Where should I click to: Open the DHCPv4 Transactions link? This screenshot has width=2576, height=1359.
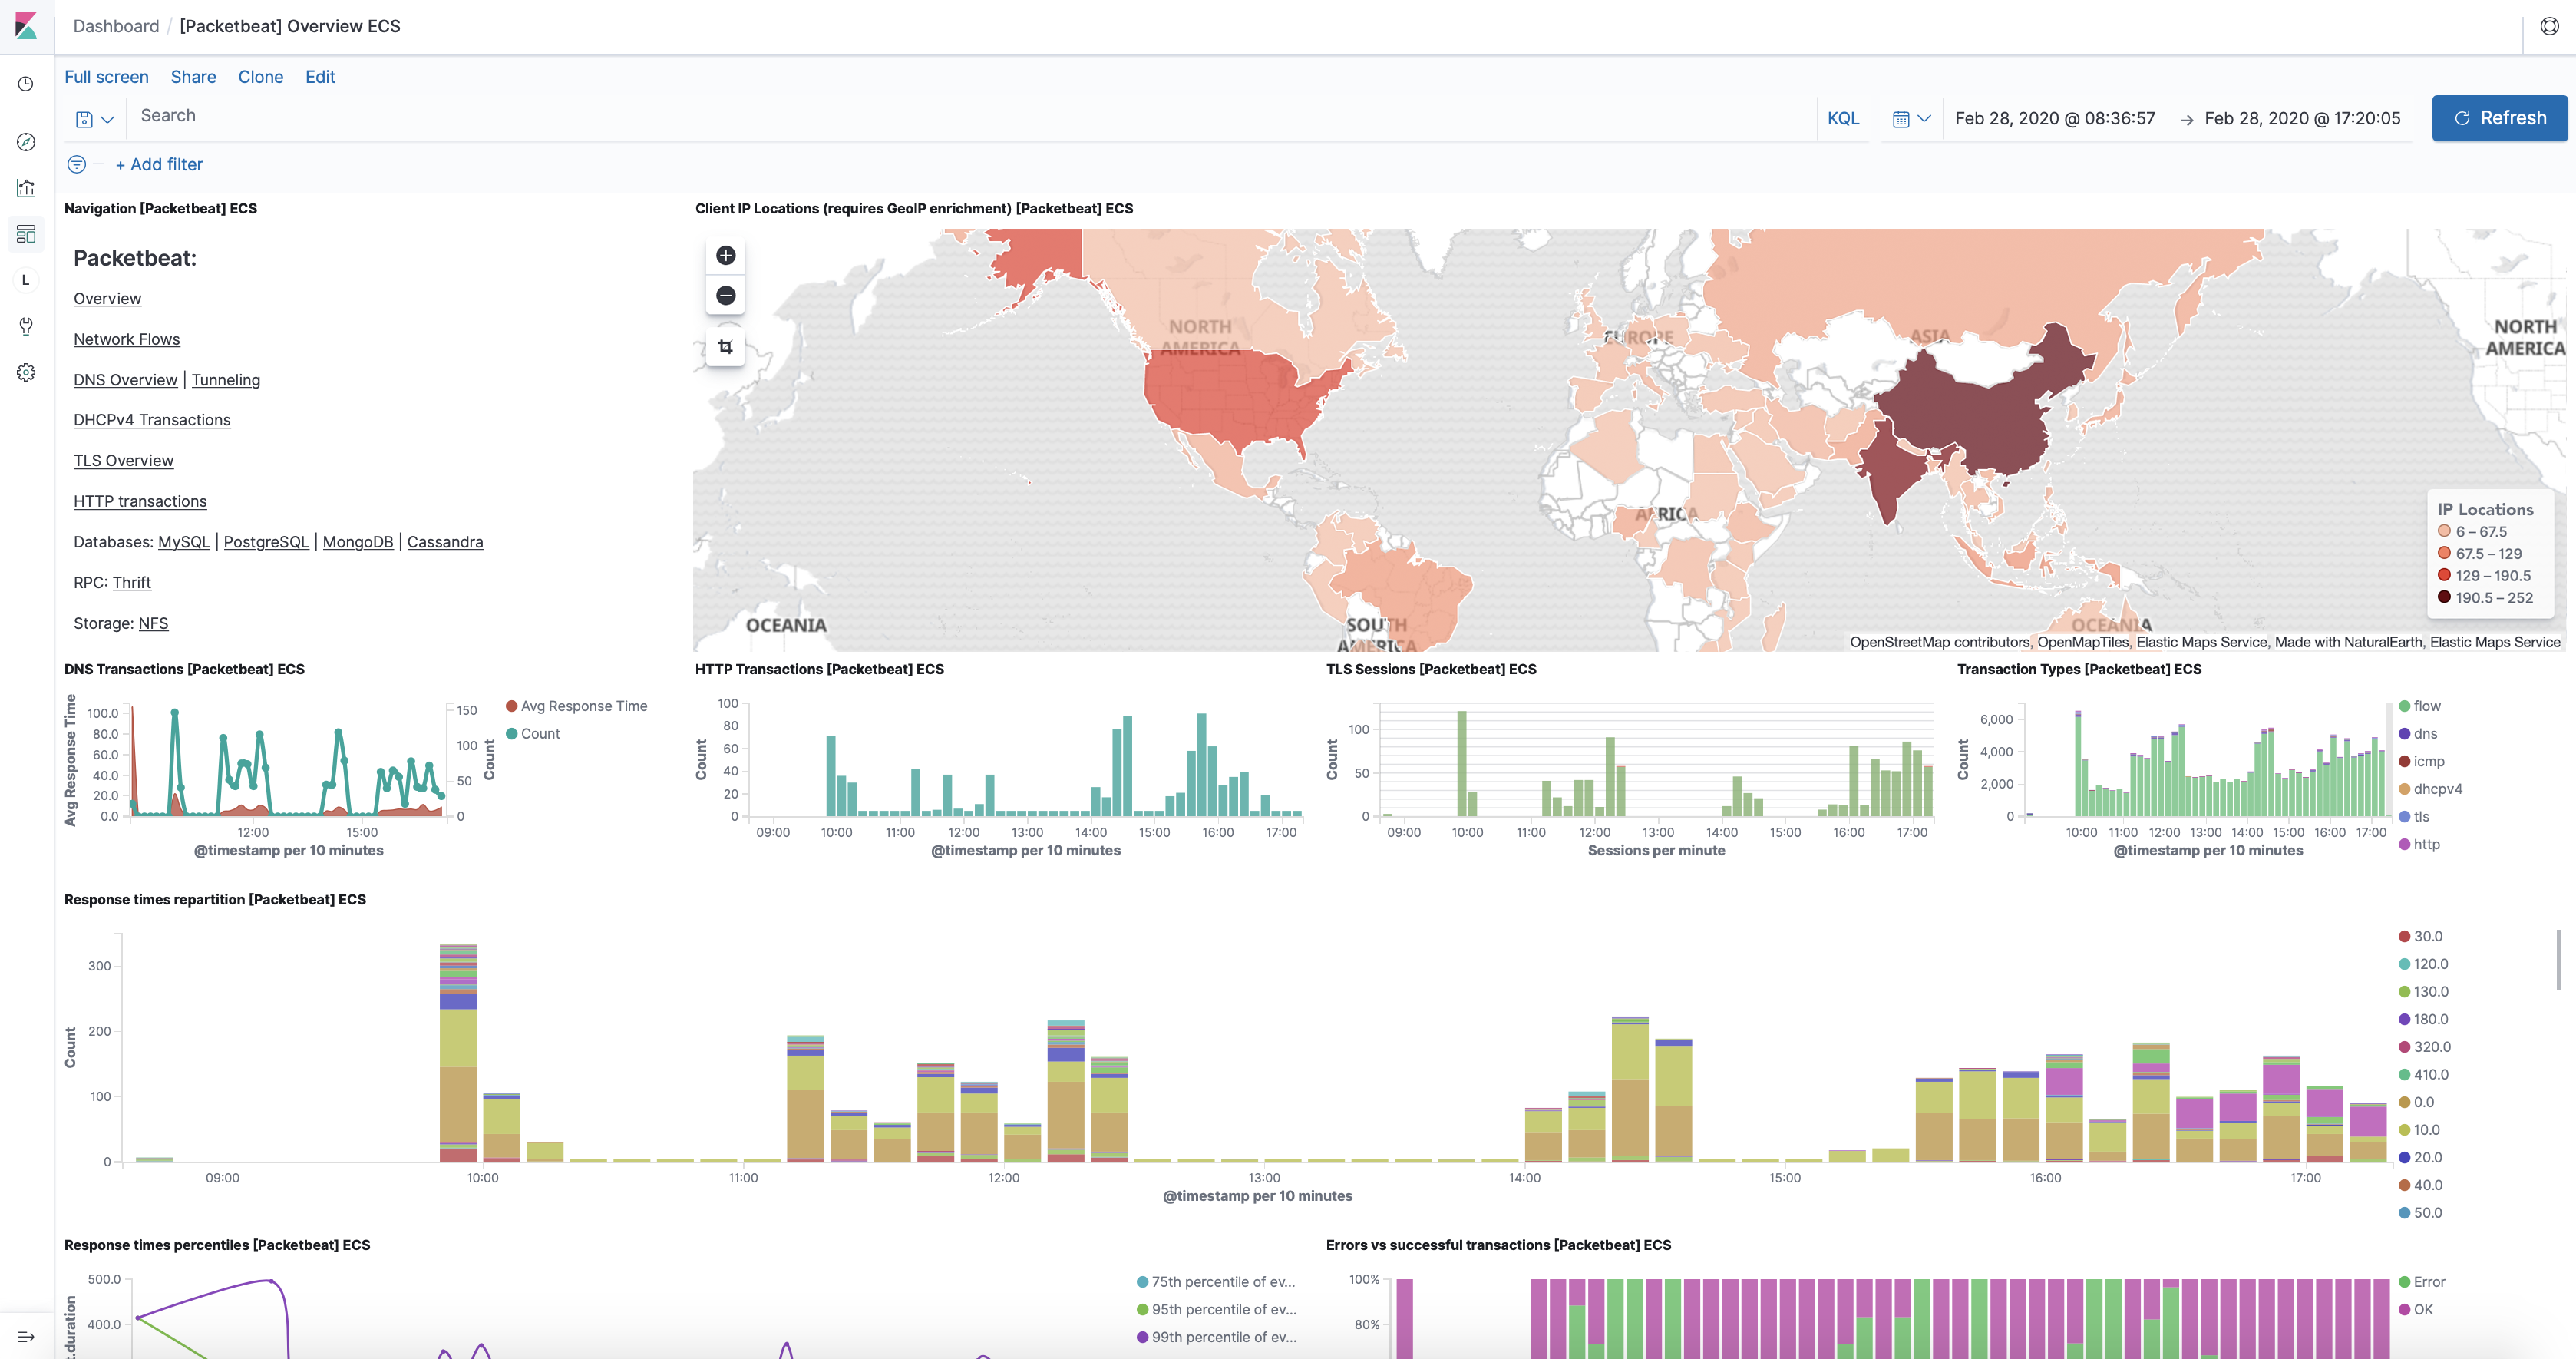(x=152, y=420)
